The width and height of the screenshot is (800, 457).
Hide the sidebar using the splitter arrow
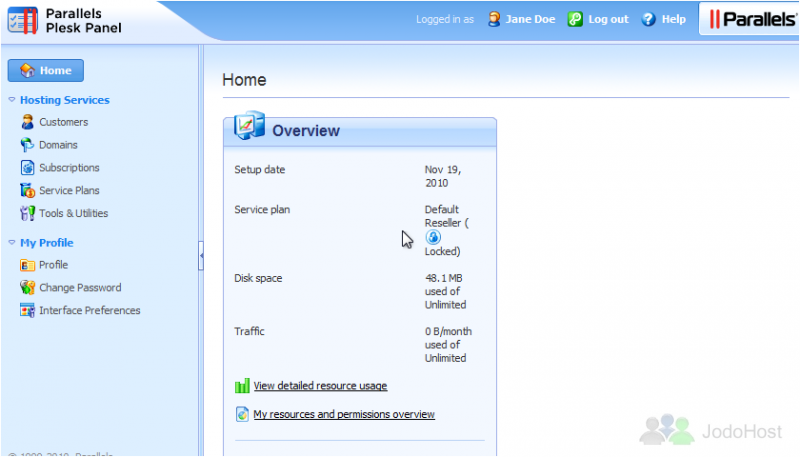(201, 256)
